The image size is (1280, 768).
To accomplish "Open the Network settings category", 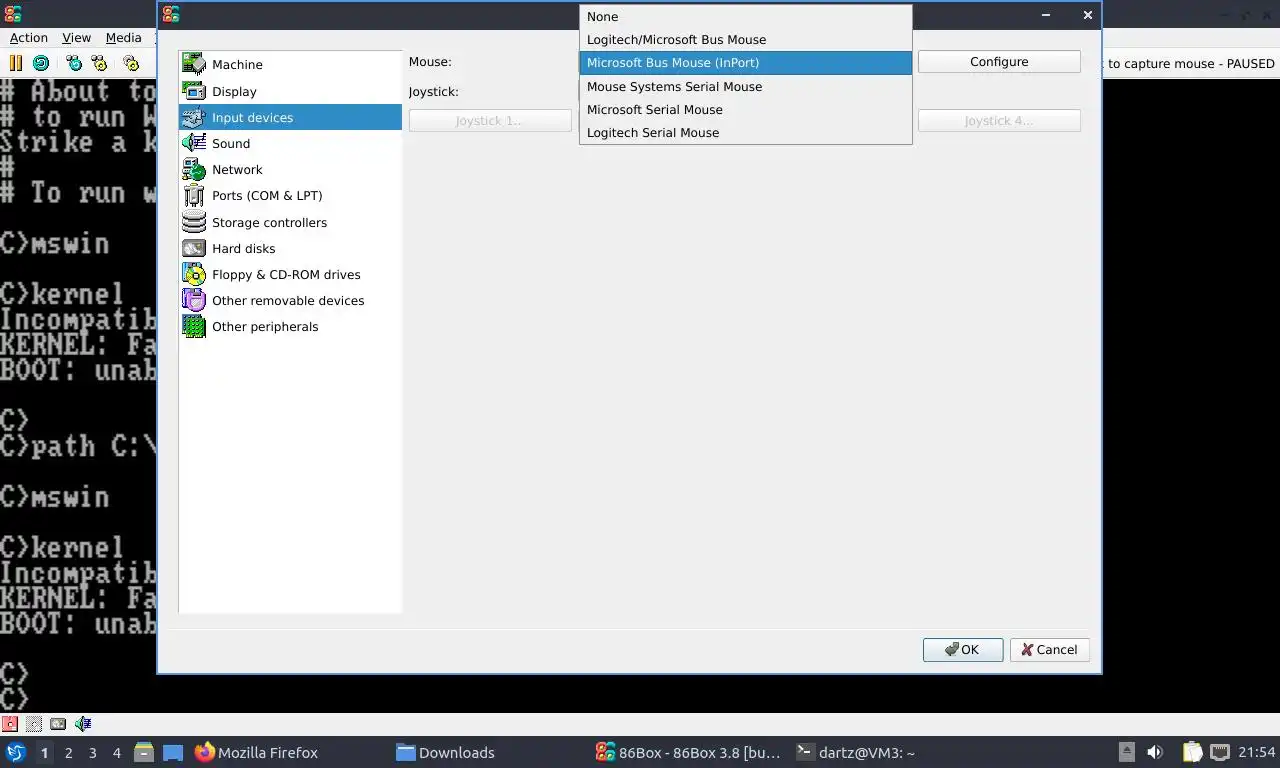I will (x=290, y=169).
